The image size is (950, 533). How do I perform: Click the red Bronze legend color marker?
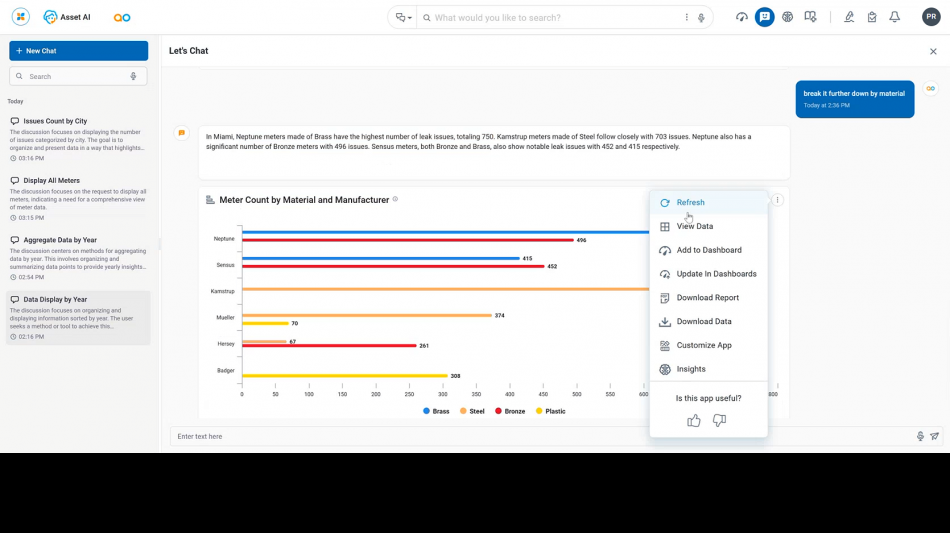tap(499, 411)
